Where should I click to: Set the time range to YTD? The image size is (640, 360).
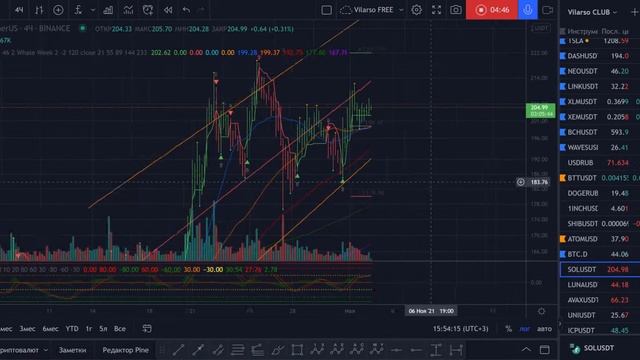point(72,329)
